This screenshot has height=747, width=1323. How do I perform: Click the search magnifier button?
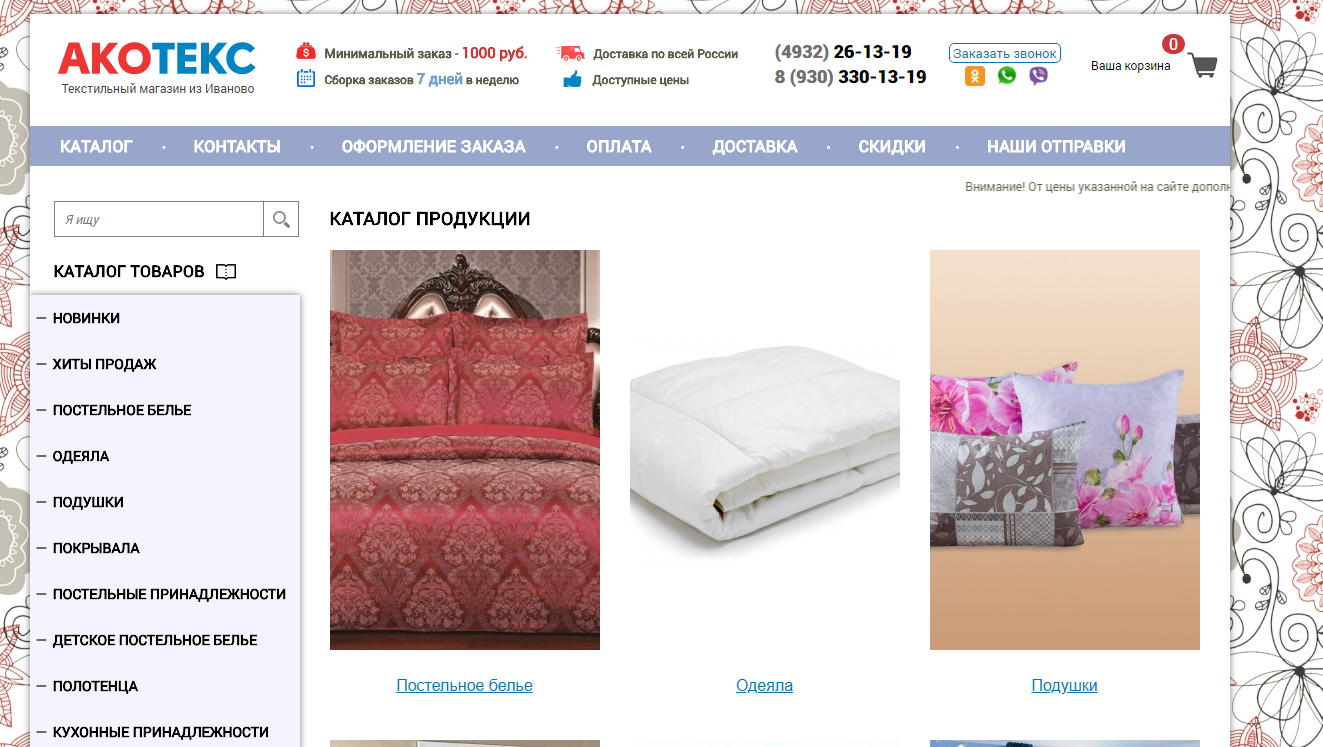coord(281,219)
